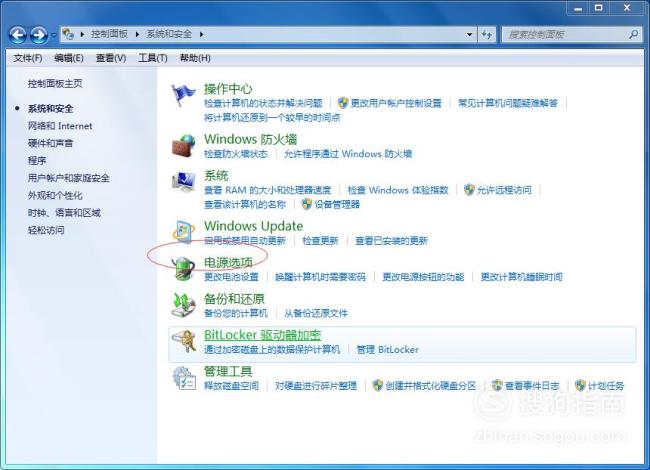
Task: Click 检查更新 link
Action: pyautogui.click(x=320, y=241)
